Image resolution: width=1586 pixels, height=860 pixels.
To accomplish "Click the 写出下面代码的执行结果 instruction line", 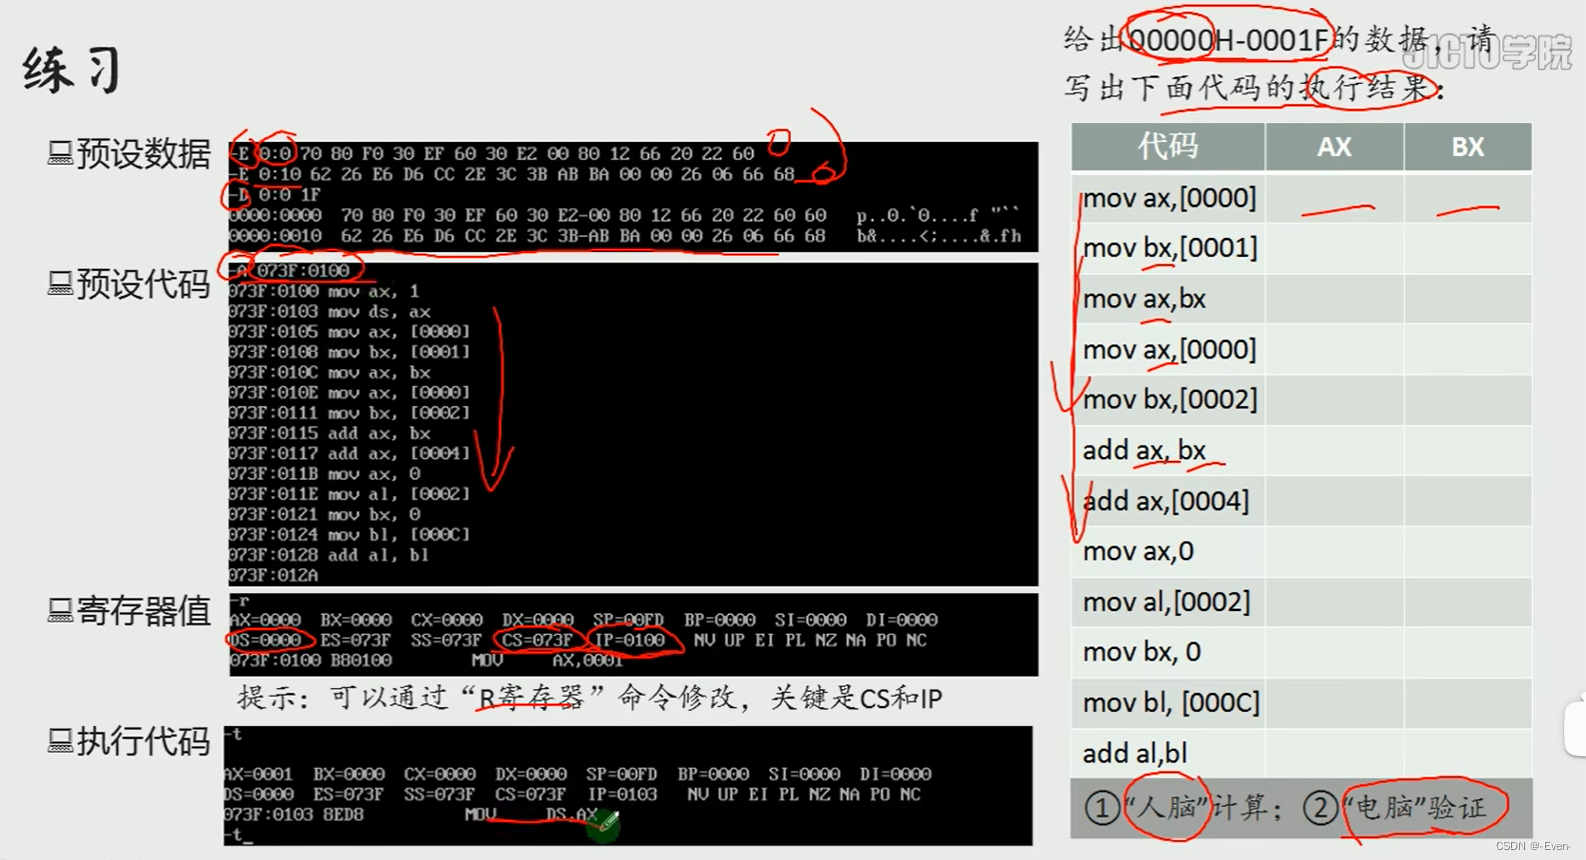I will tap(1254, 88).
